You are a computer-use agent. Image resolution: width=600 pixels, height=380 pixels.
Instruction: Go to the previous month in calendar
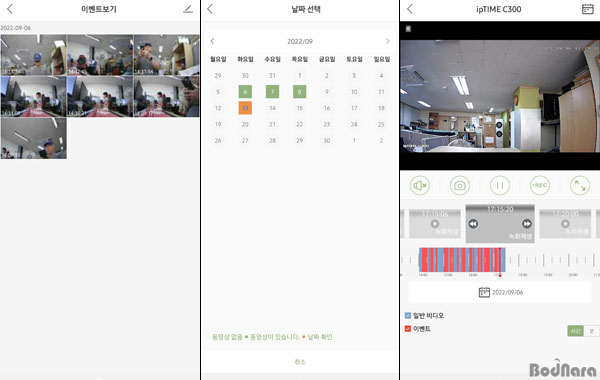tap(212, 41)
